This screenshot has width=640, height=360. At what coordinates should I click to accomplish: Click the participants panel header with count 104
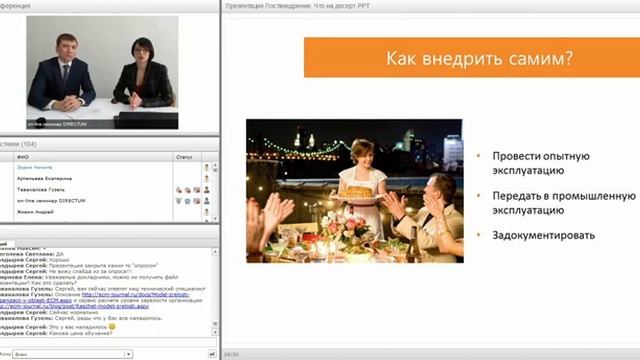[x=18, y=144]
